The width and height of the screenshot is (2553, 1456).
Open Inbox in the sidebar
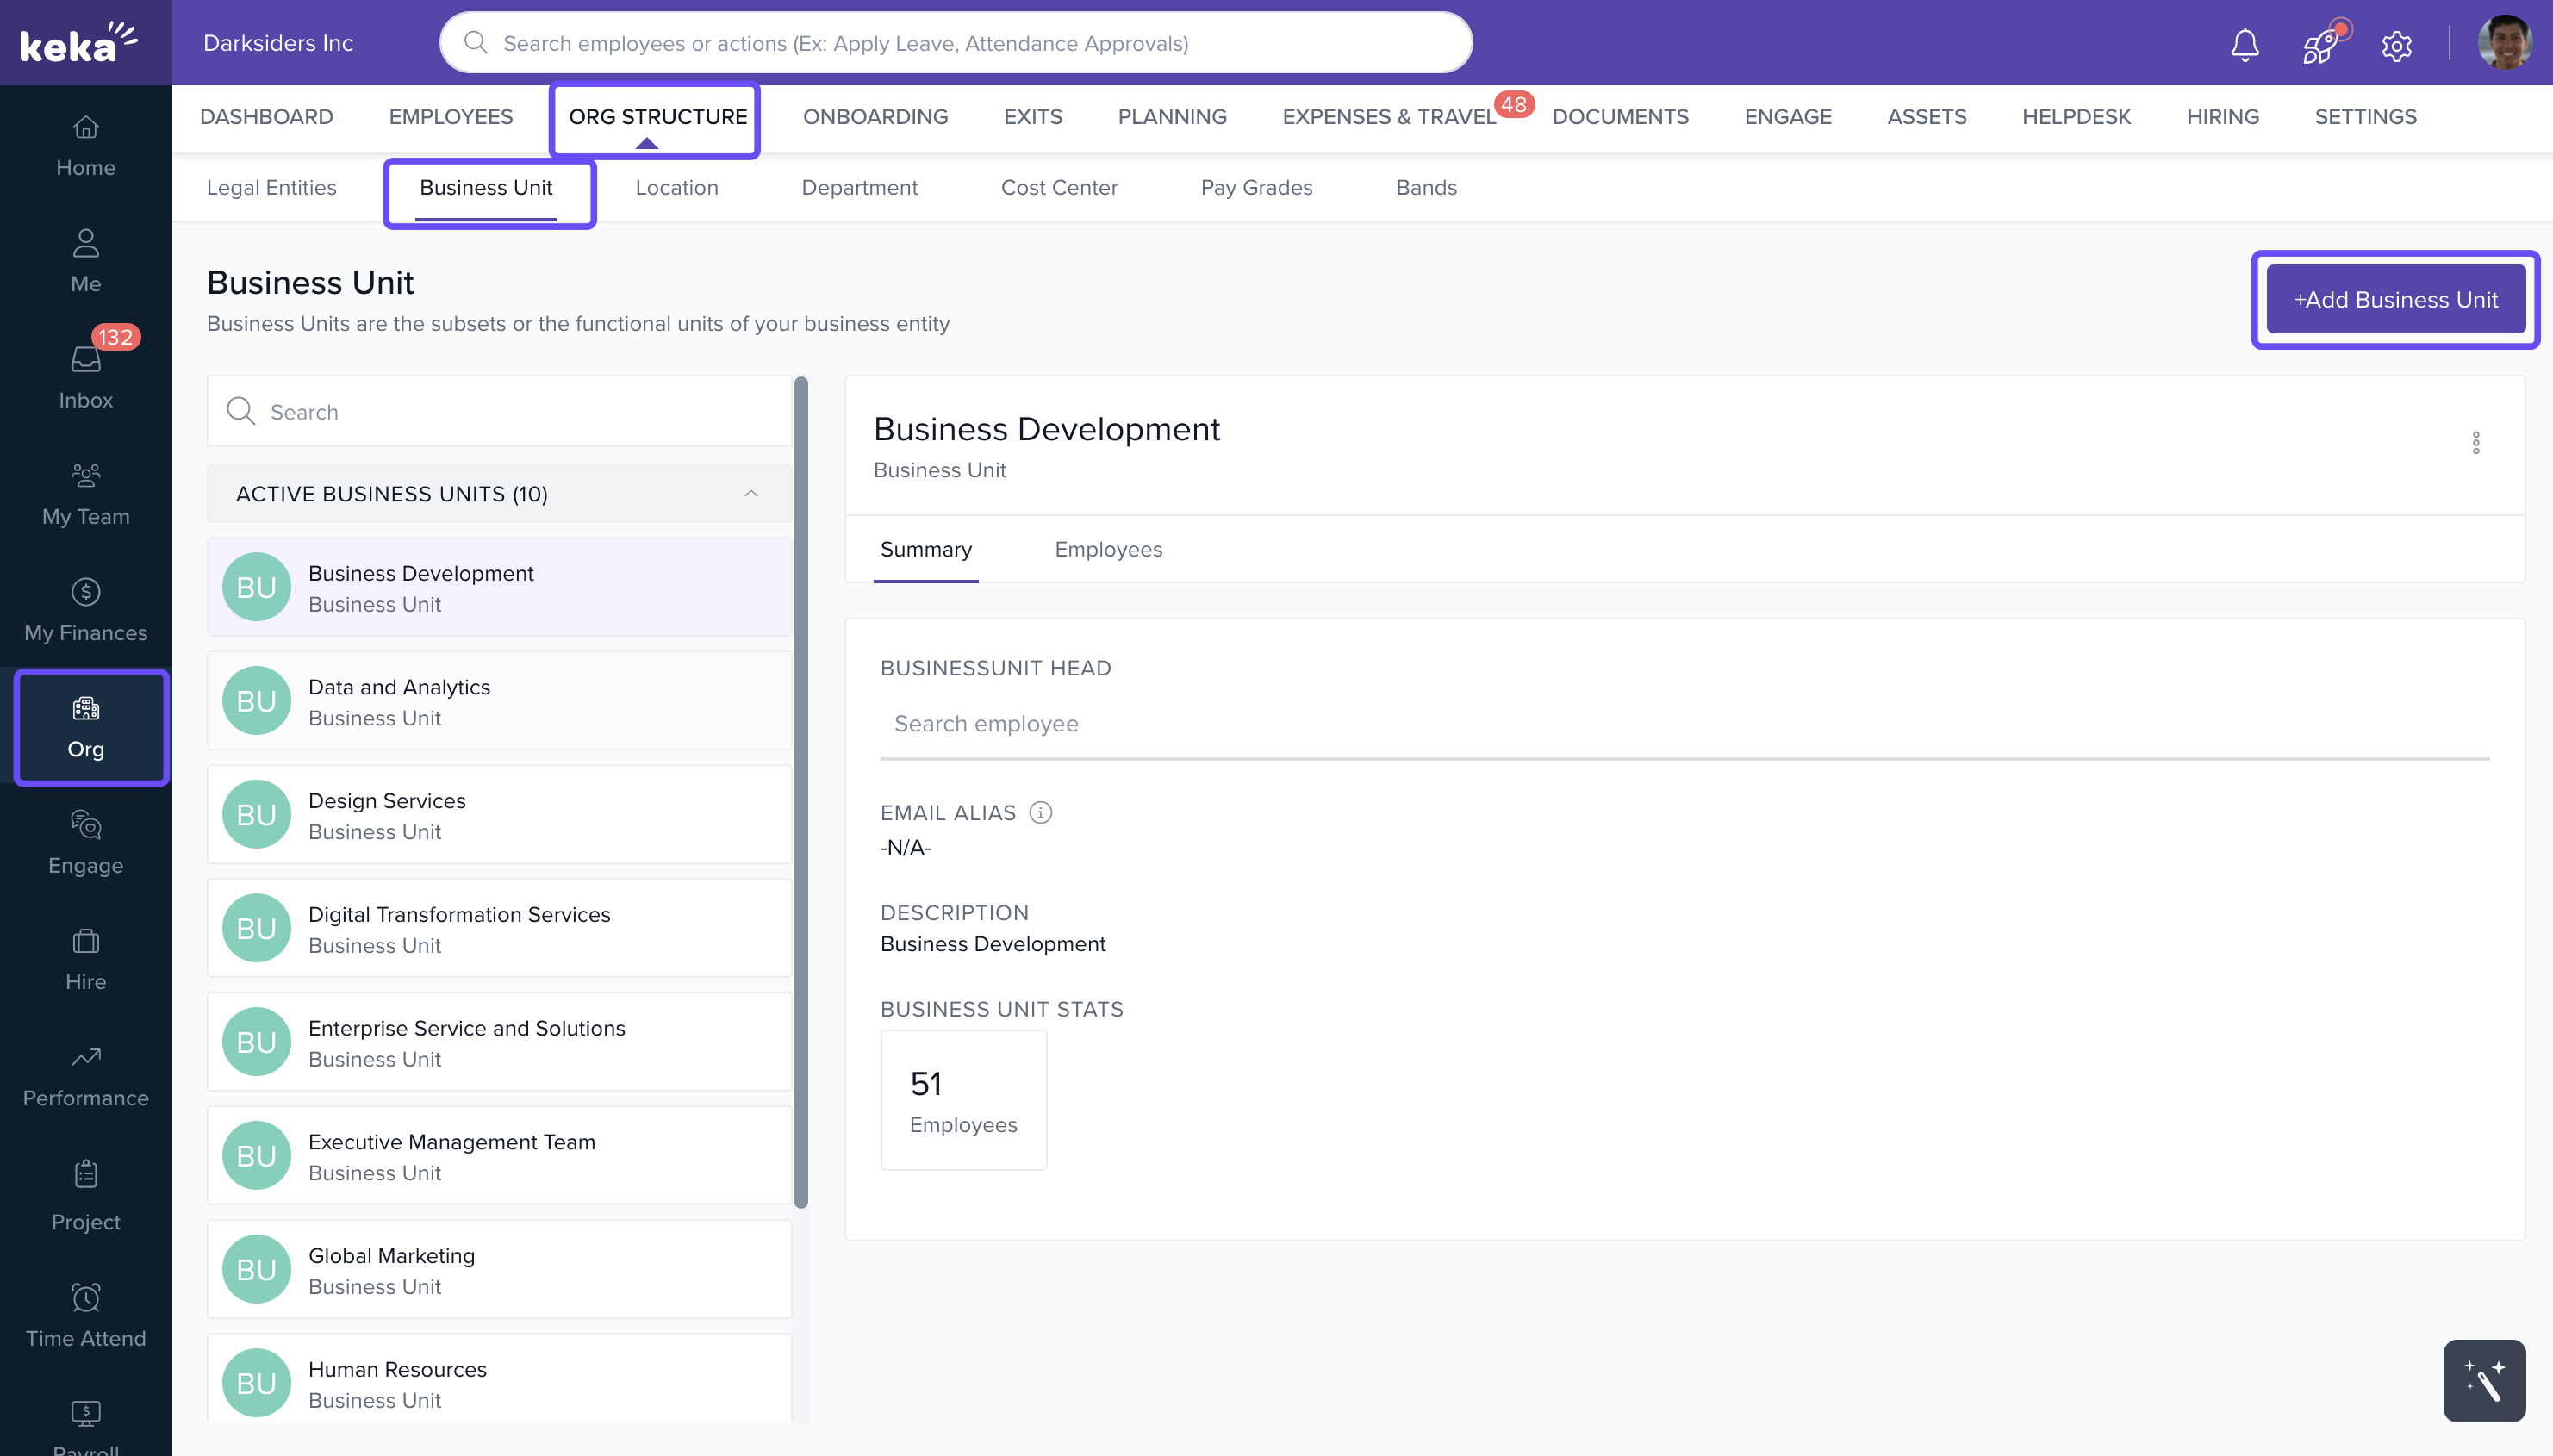click(86, 378)
